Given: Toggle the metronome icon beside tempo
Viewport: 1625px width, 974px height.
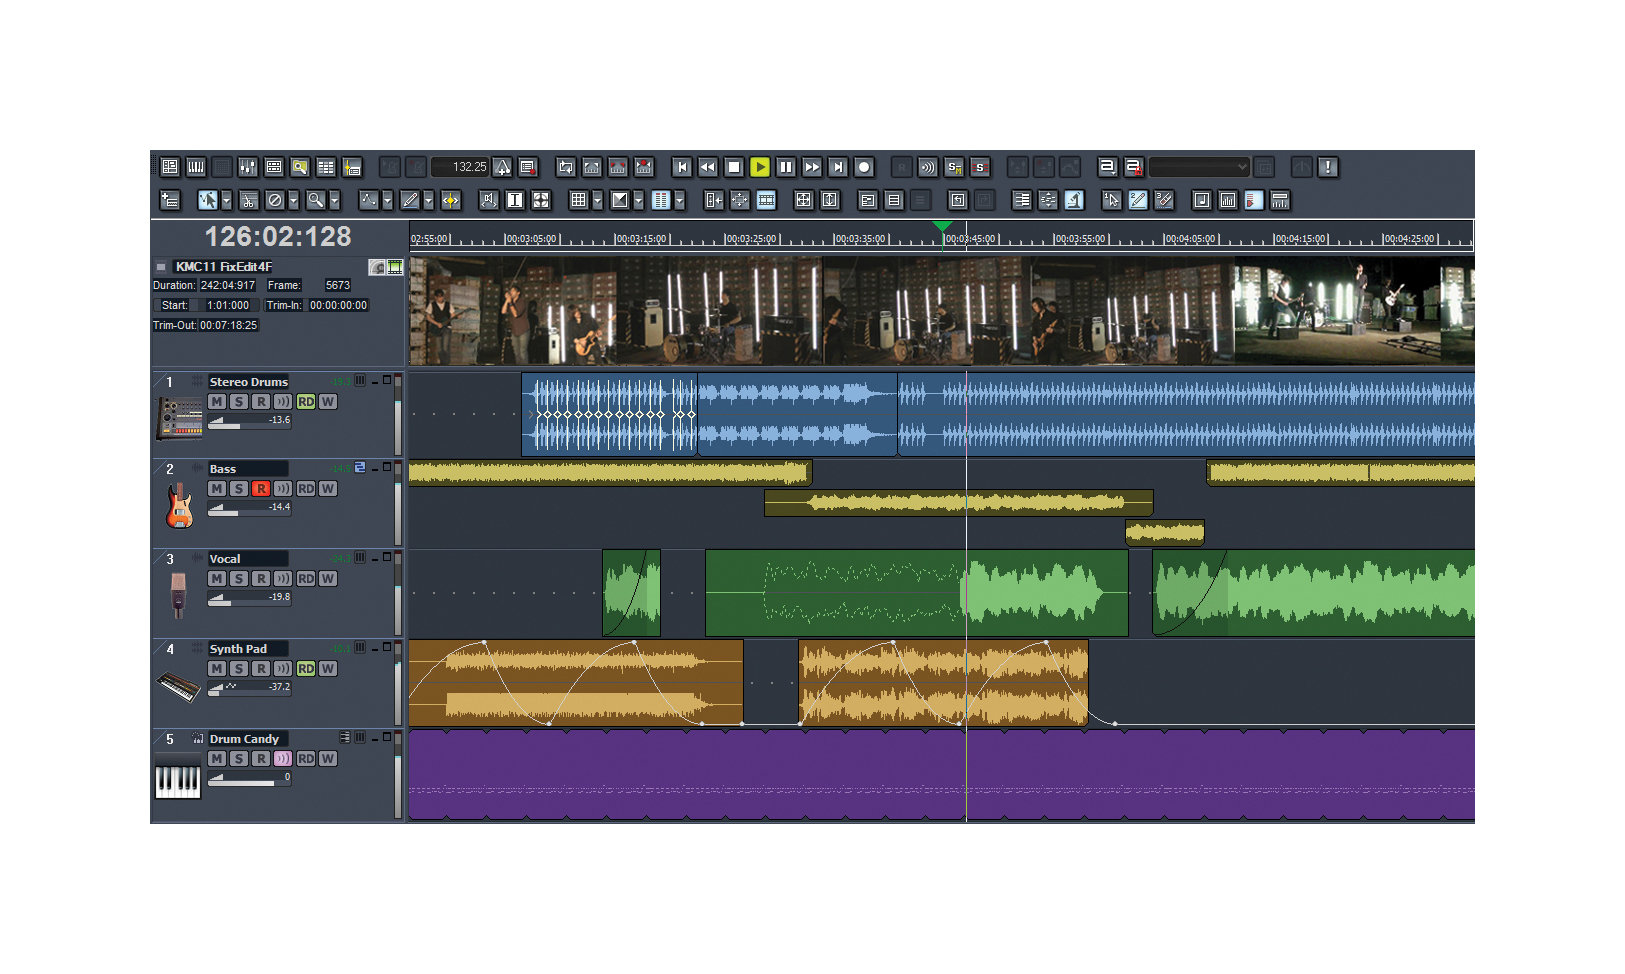Looking at the screenshot, I should (502, 167).
